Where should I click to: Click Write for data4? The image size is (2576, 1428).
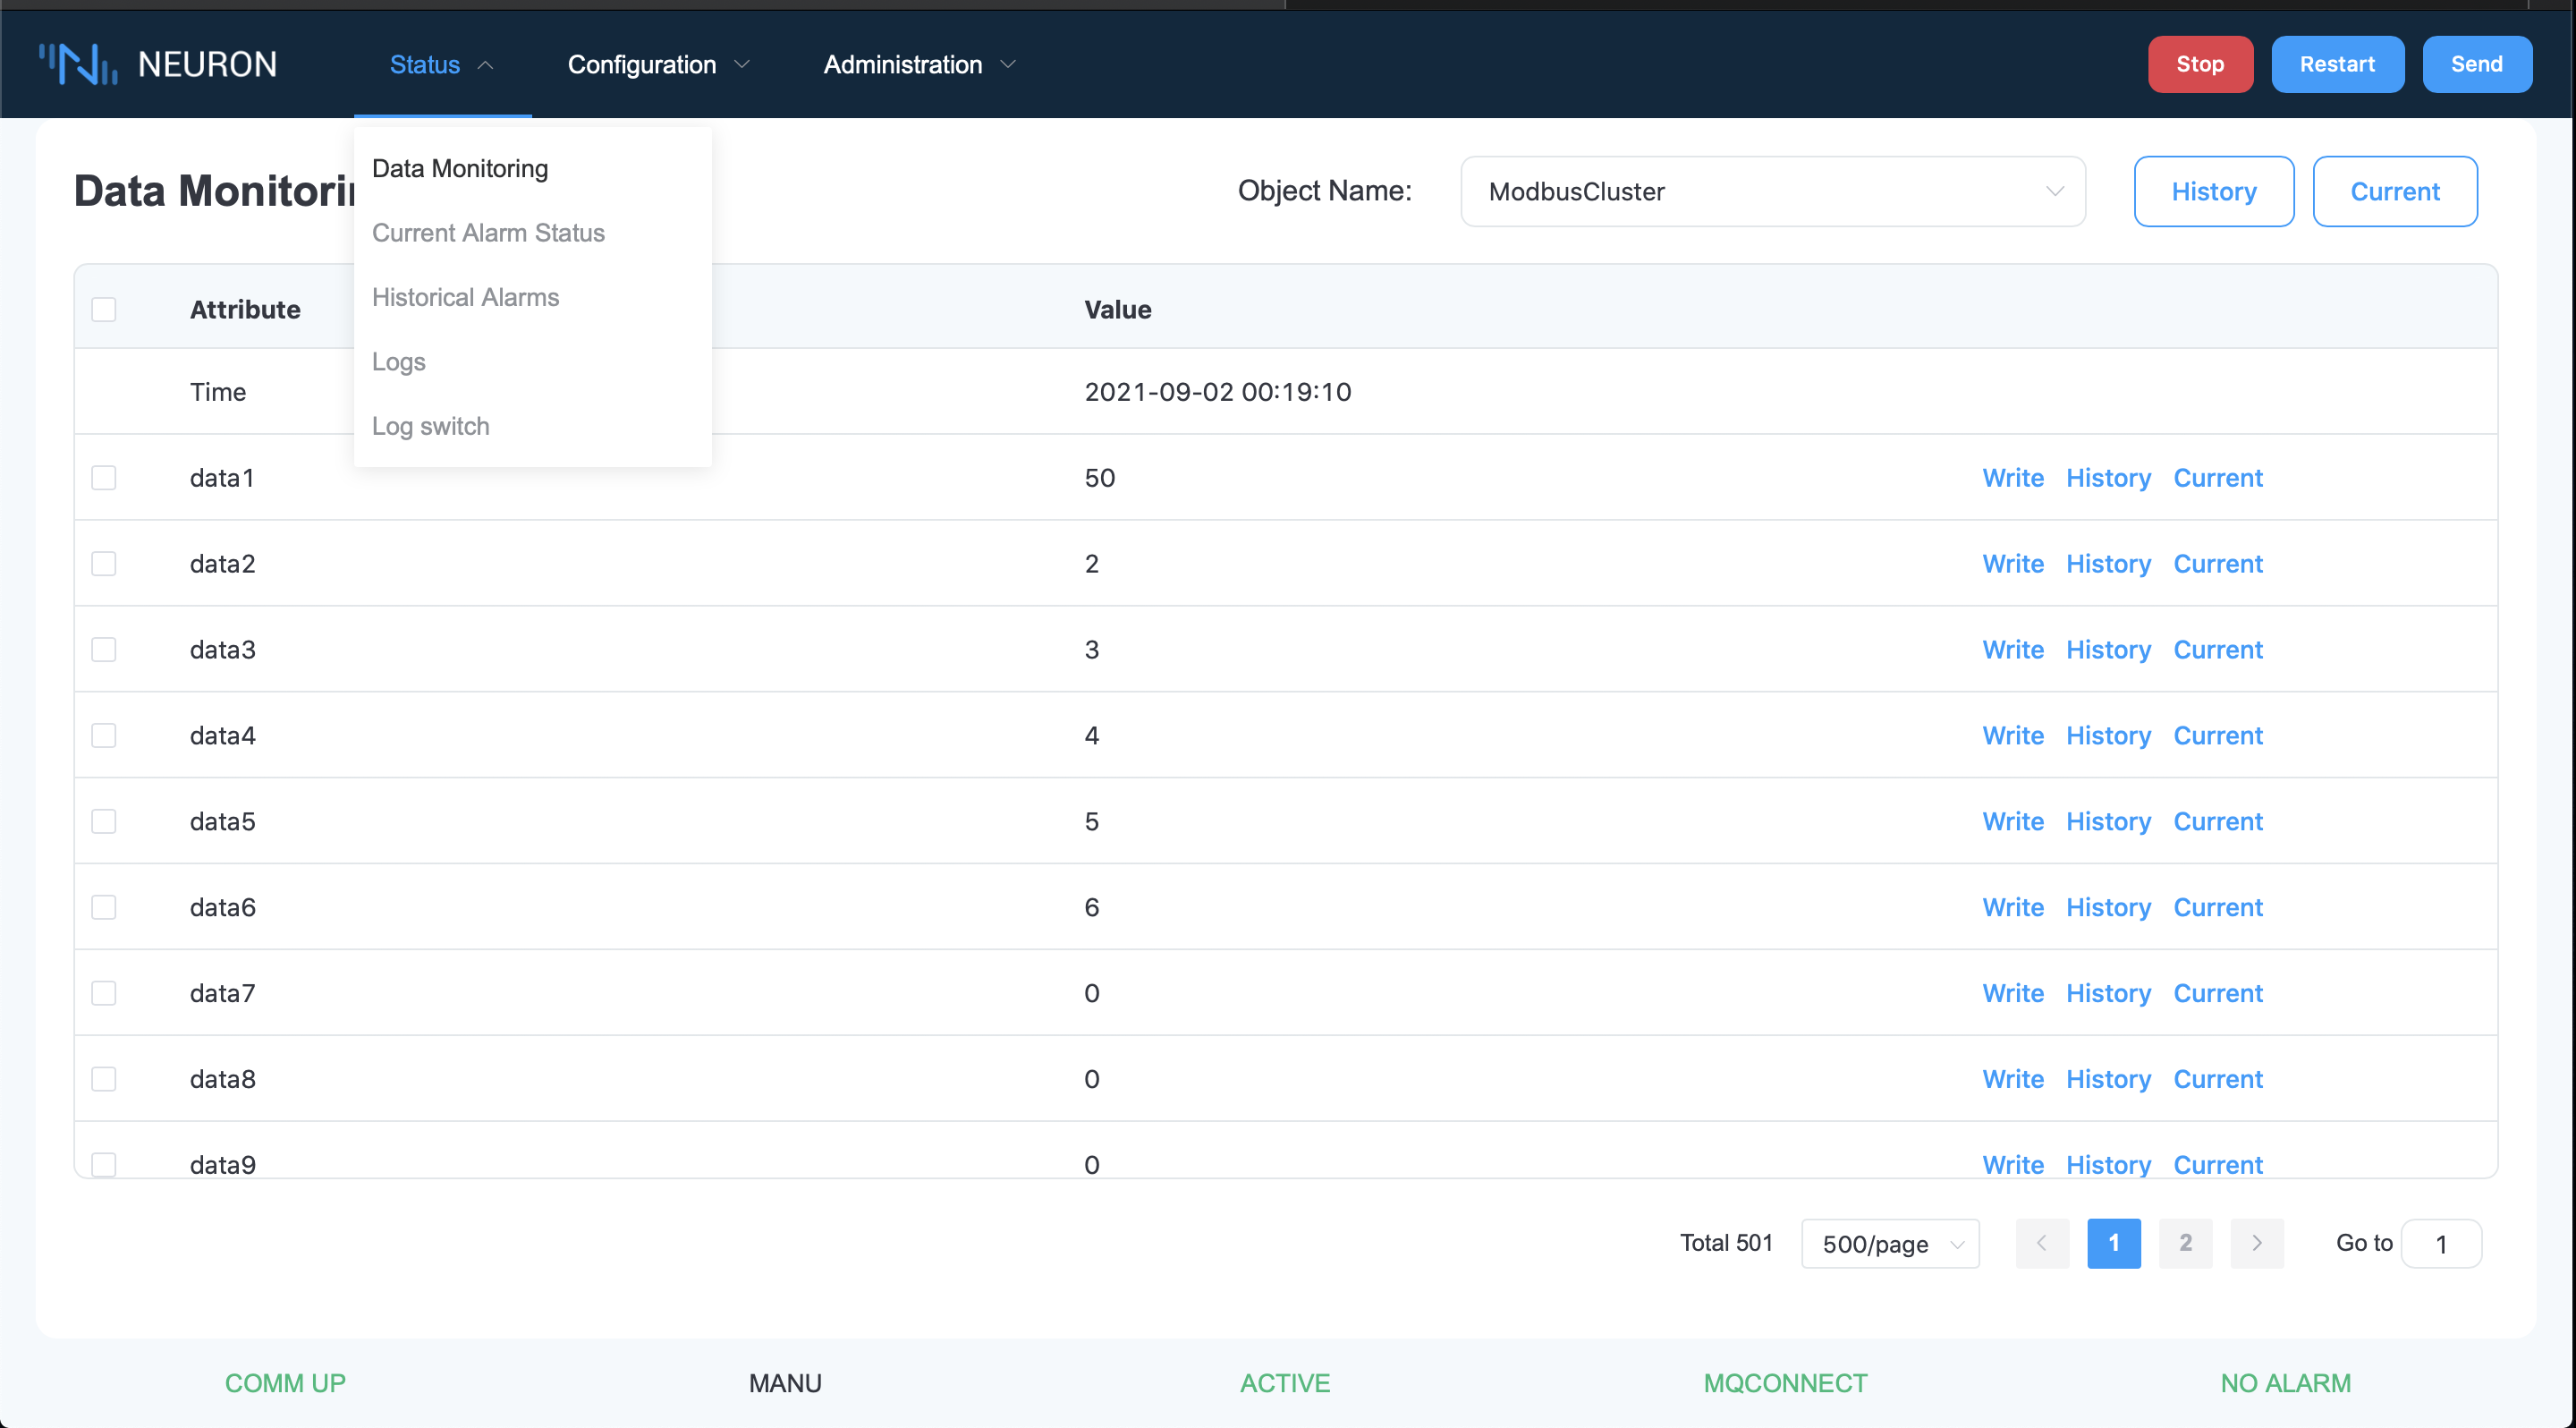(2012, 736)
